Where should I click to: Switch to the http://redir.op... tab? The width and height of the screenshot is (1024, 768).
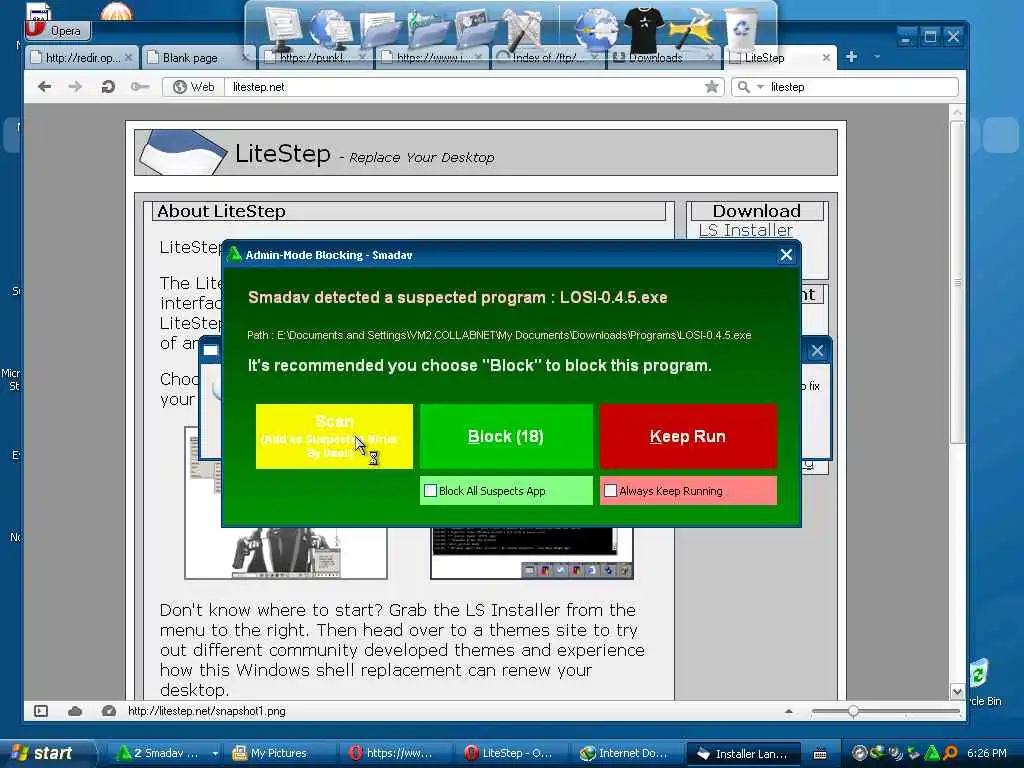[82, 57]
